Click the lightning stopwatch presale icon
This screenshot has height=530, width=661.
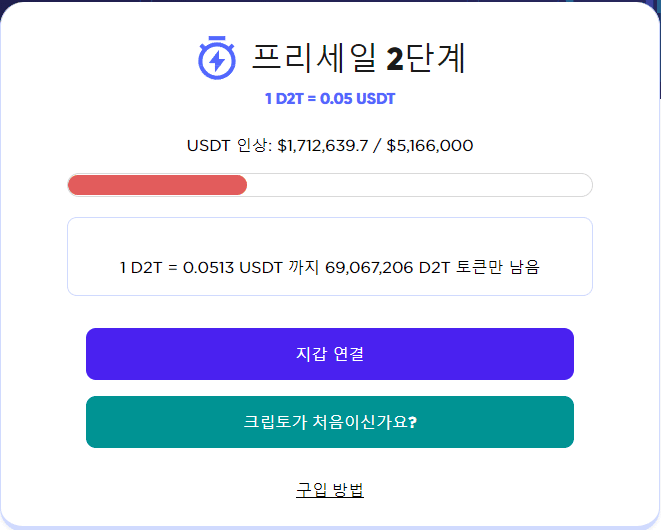[216, 57]
